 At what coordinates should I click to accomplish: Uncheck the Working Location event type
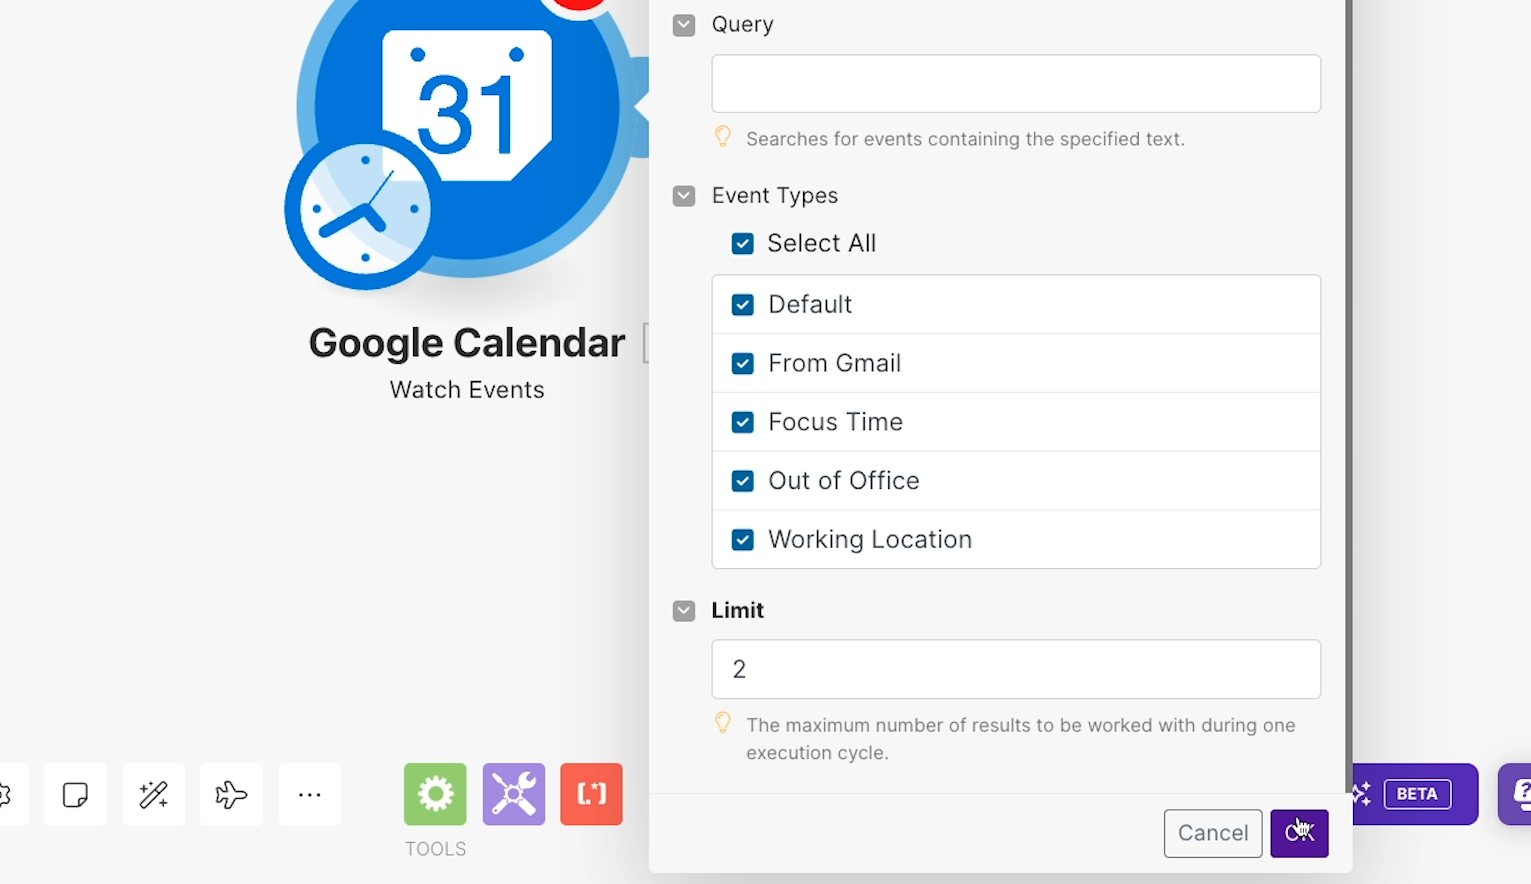[x=743, y=540]
